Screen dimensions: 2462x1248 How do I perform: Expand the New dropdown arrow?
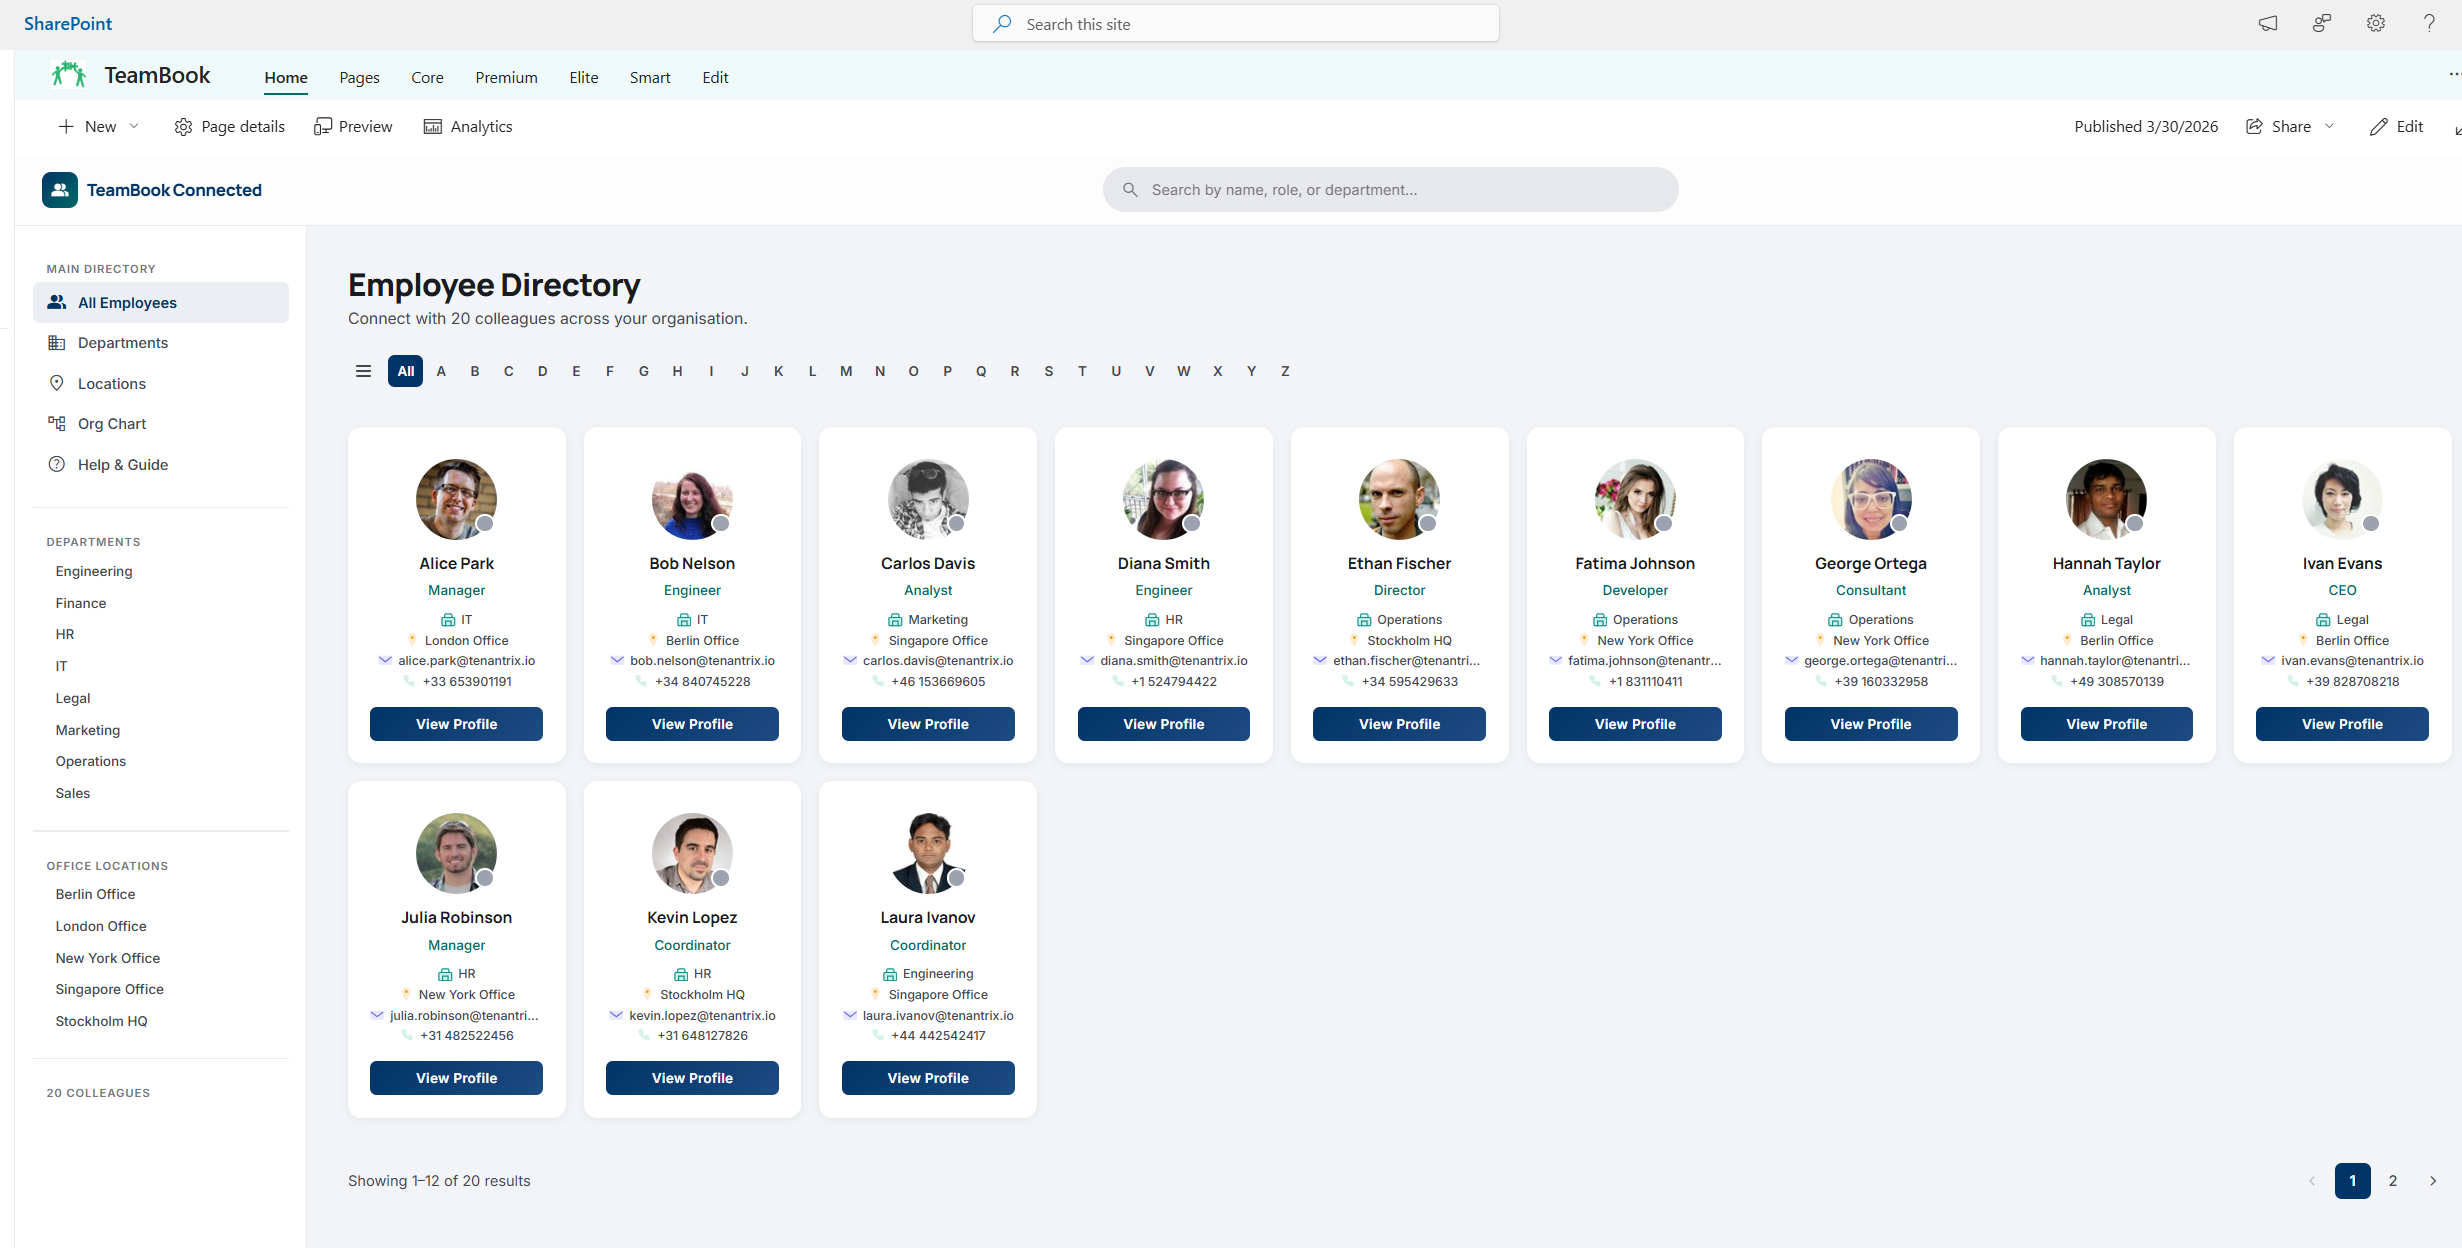tap(134, 126)
